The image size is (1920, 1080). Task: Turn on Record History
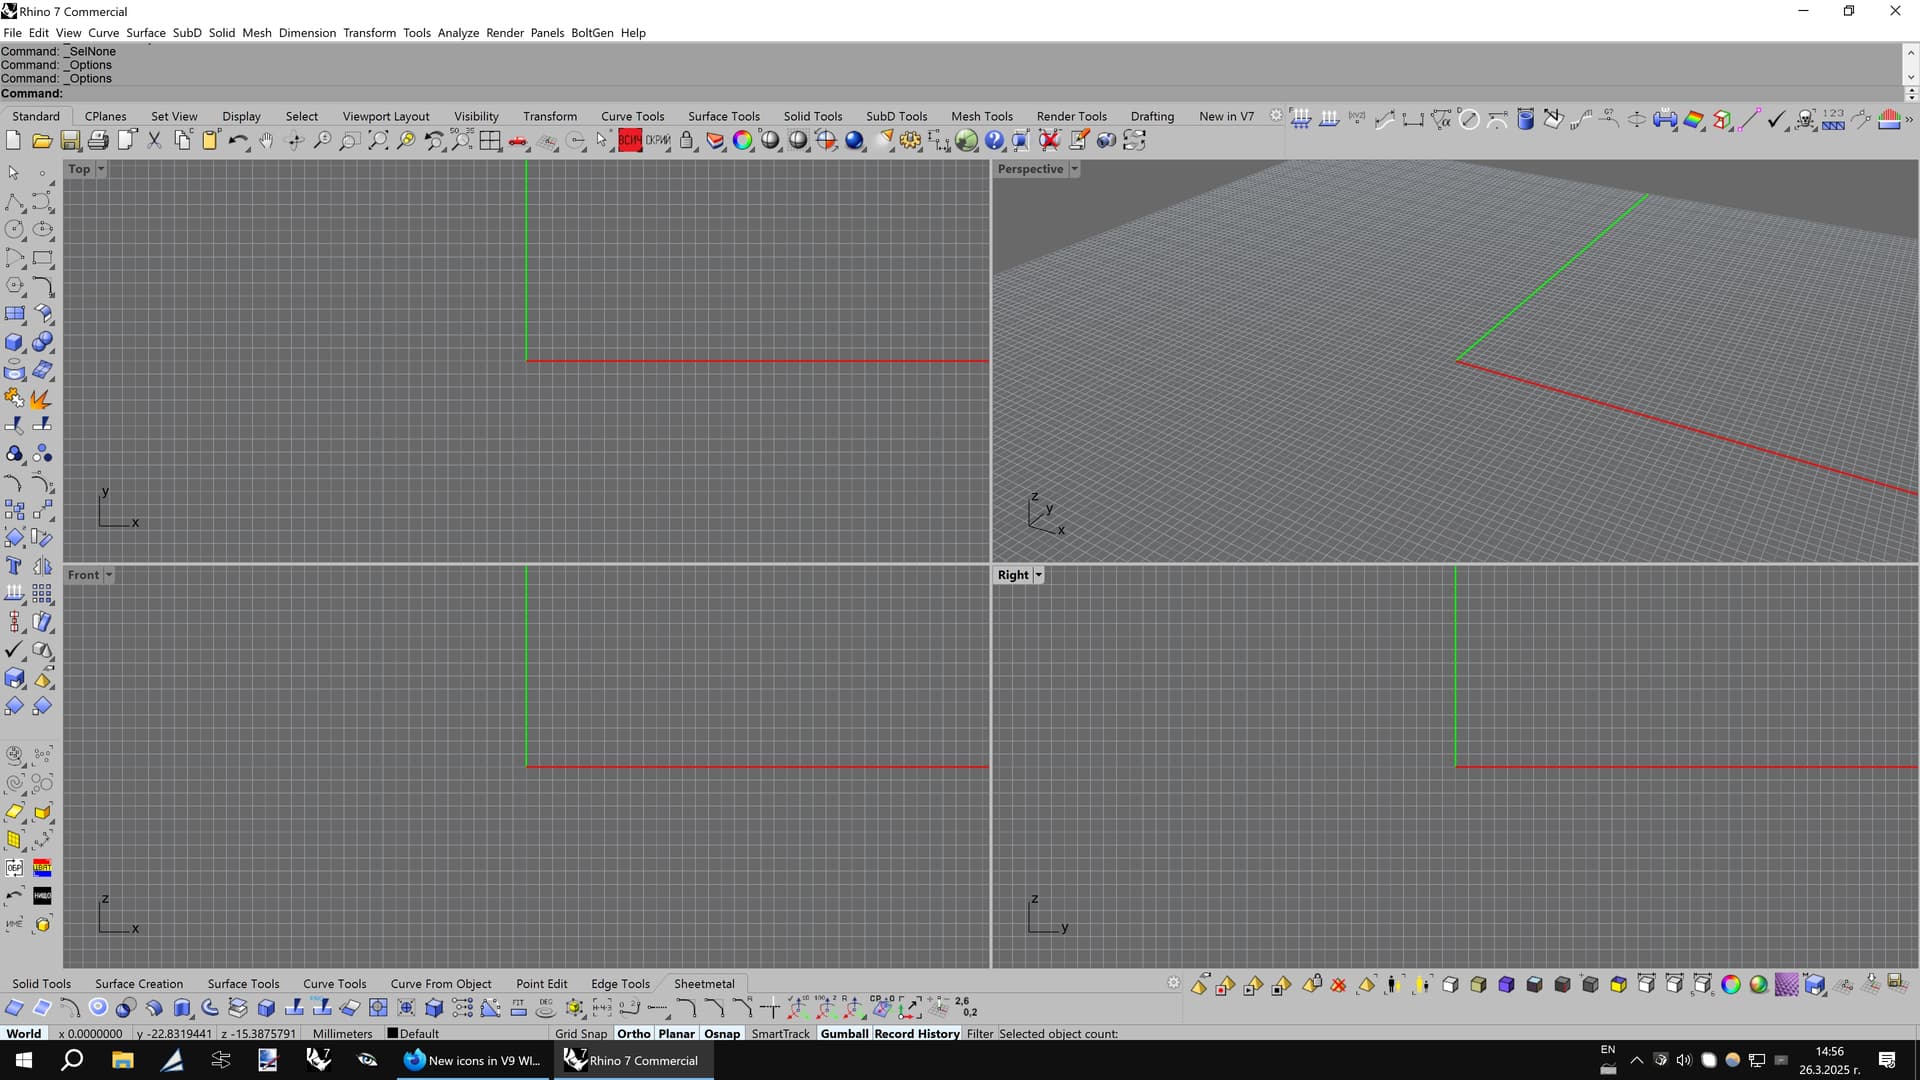(916, 1033)
